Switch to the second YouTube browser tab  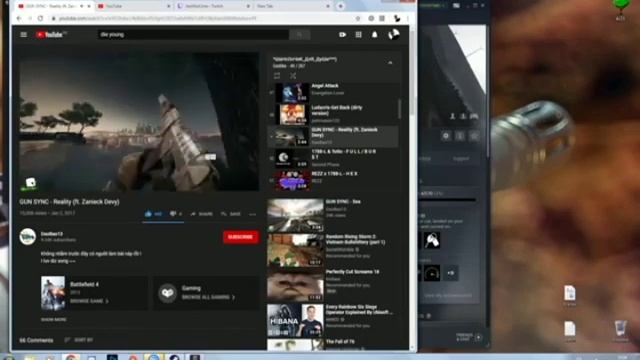133,6
